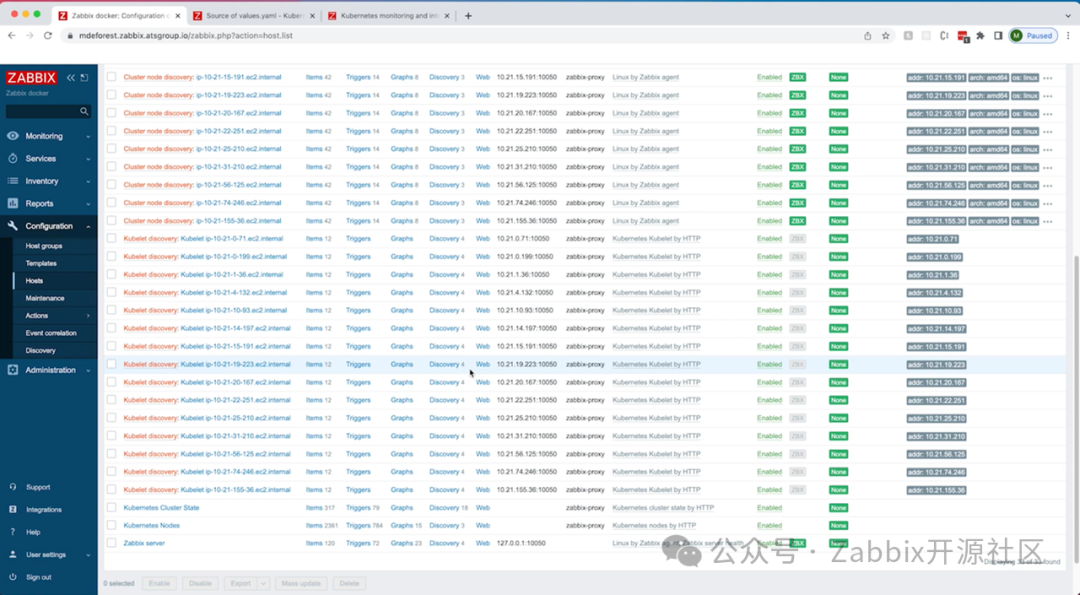Screen dimensions: 1080x595
Task: Expand the Services menu section
Action: (x=88, y=159)
